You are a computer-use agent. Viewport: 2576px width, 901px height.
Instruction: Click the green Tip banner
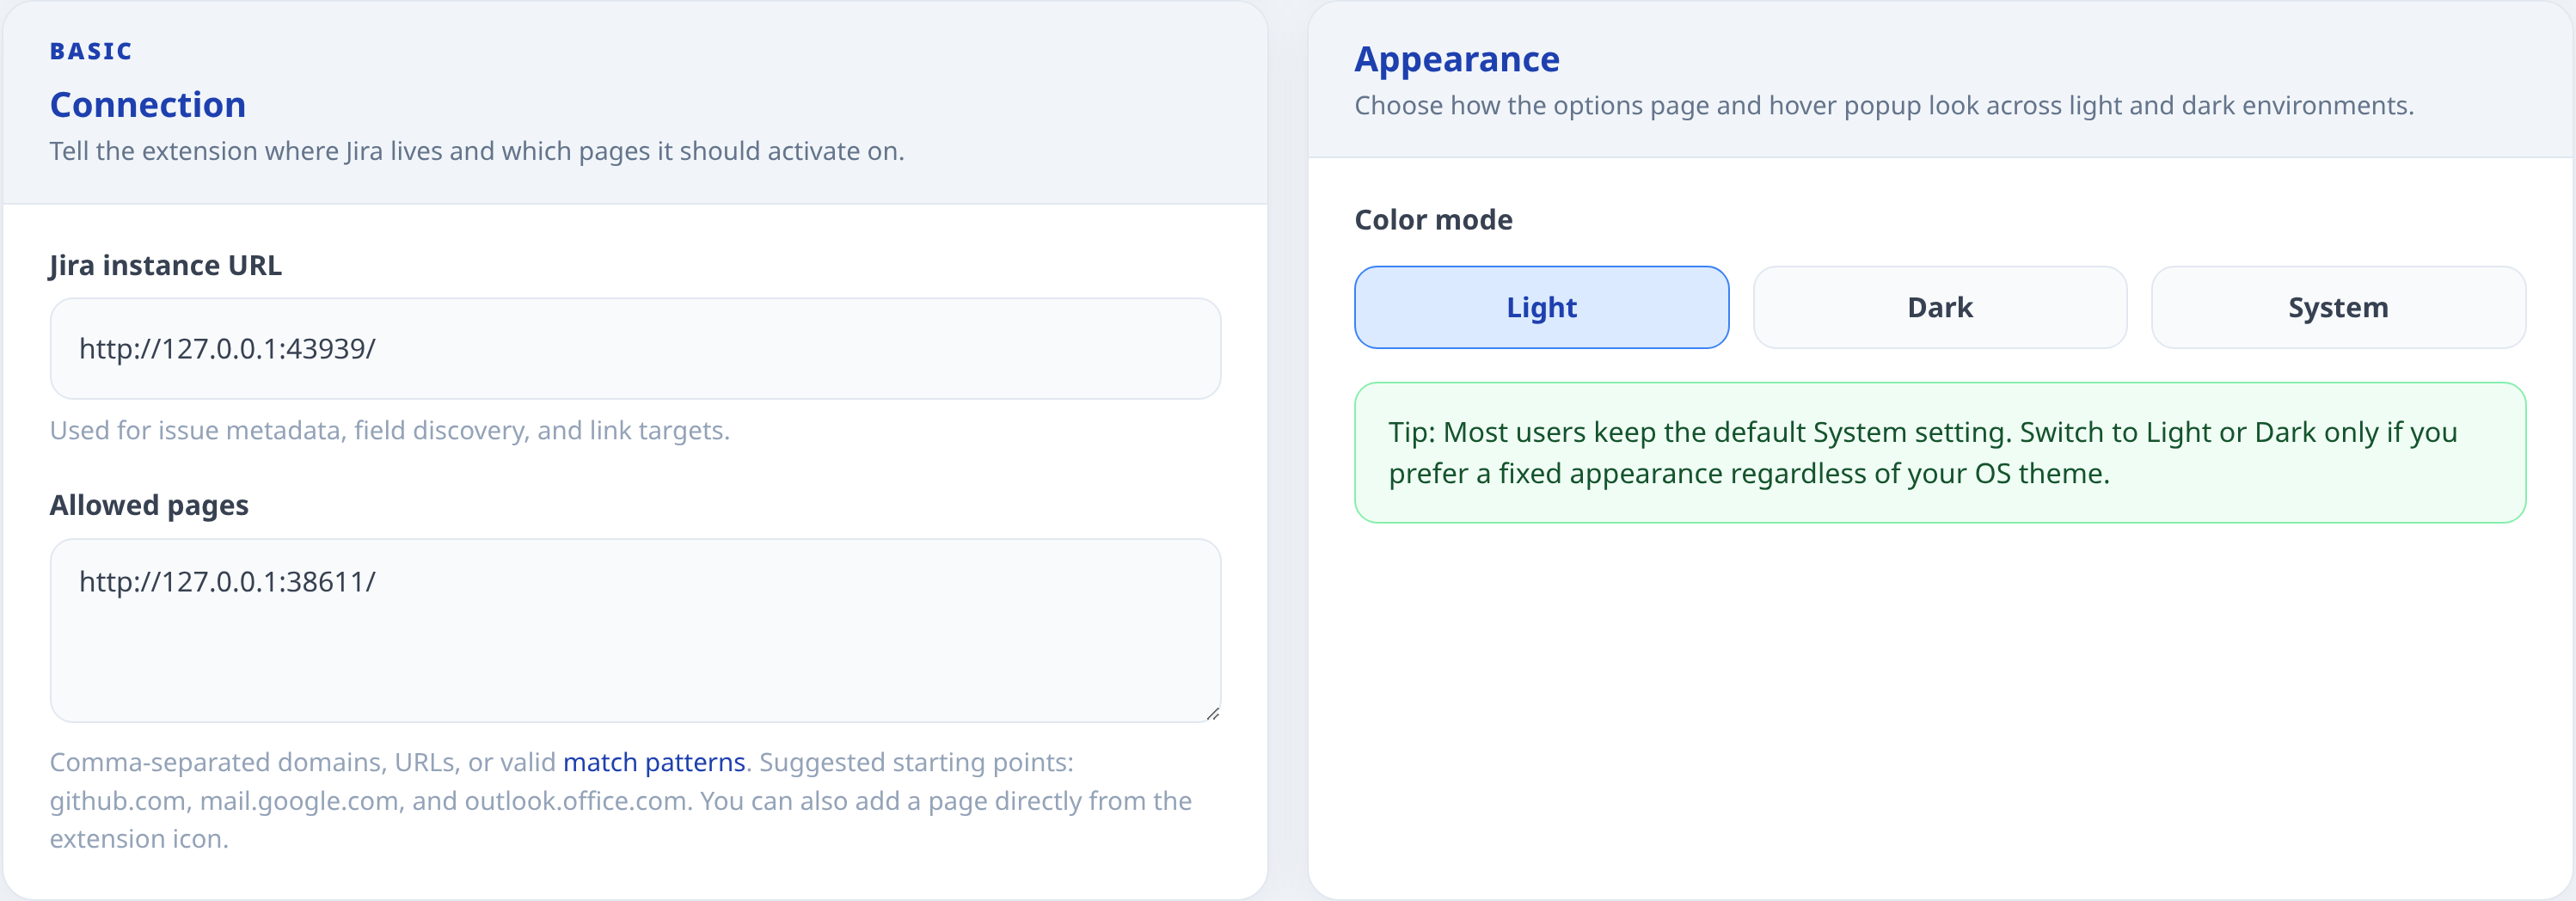coord(1940,452)
